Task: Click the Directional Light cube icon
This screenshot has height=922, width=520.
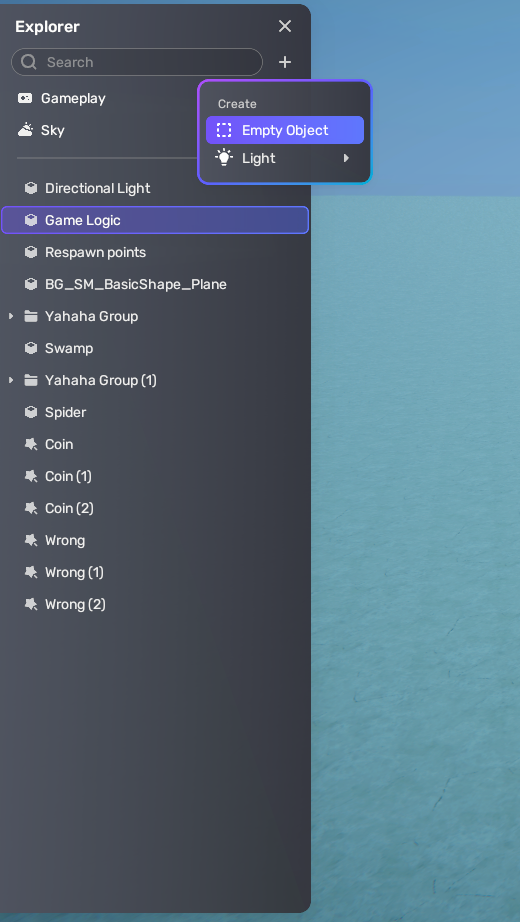Action: click(x=31, y=188)
